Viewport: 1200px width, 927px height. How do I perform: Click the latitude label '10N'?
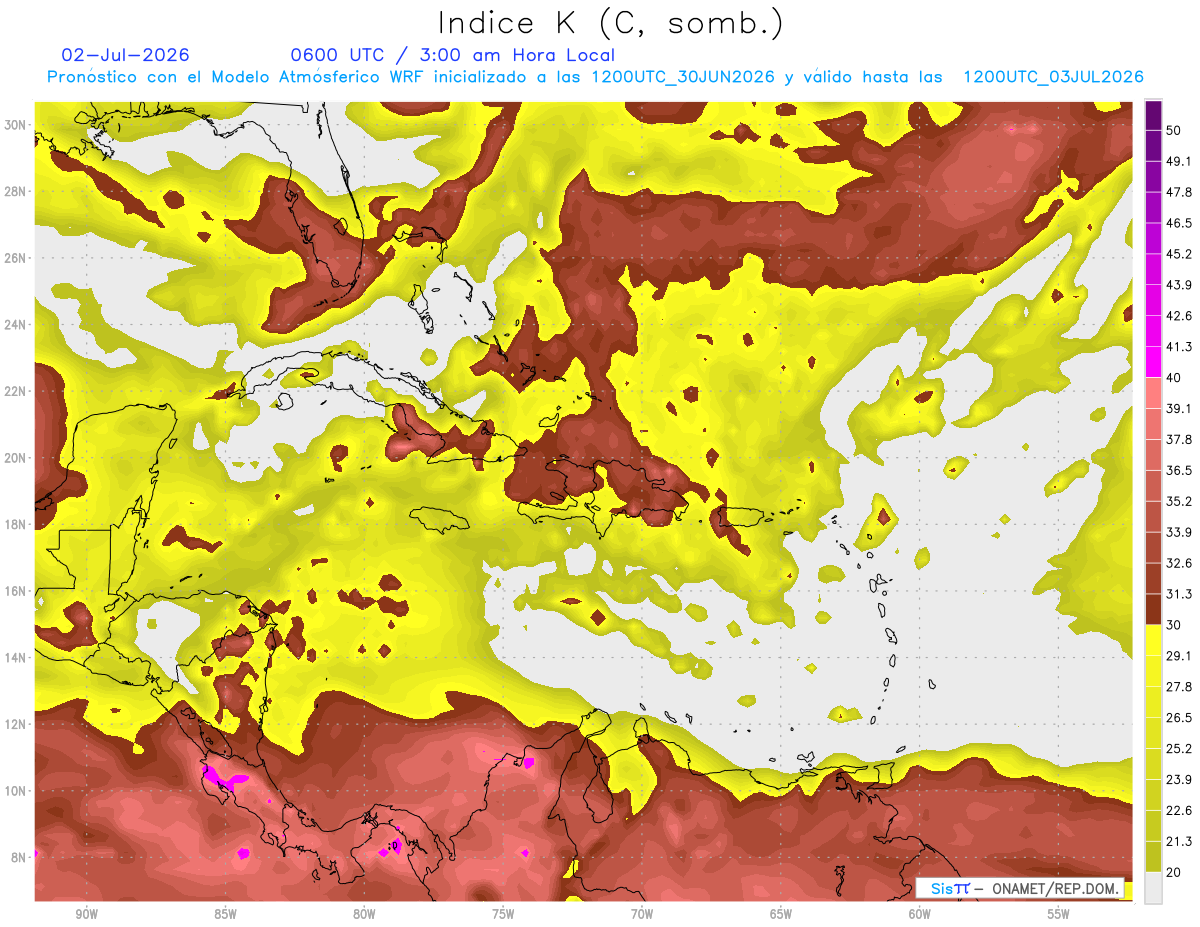tap(15, 791)
